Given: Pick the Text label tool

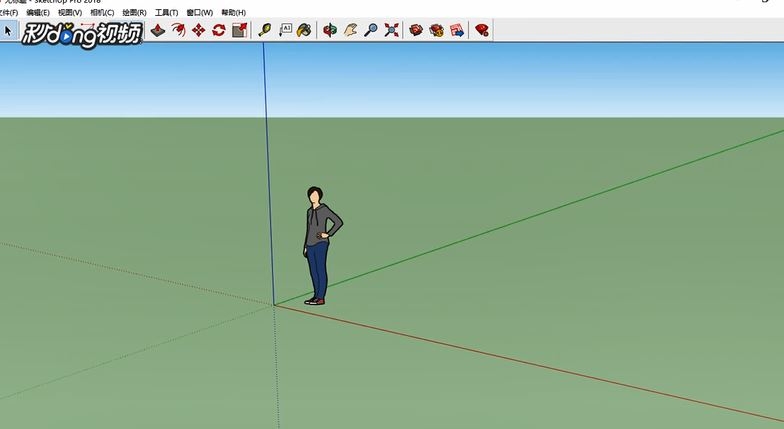Looking at the screenshot, I should tap(285, 30).
